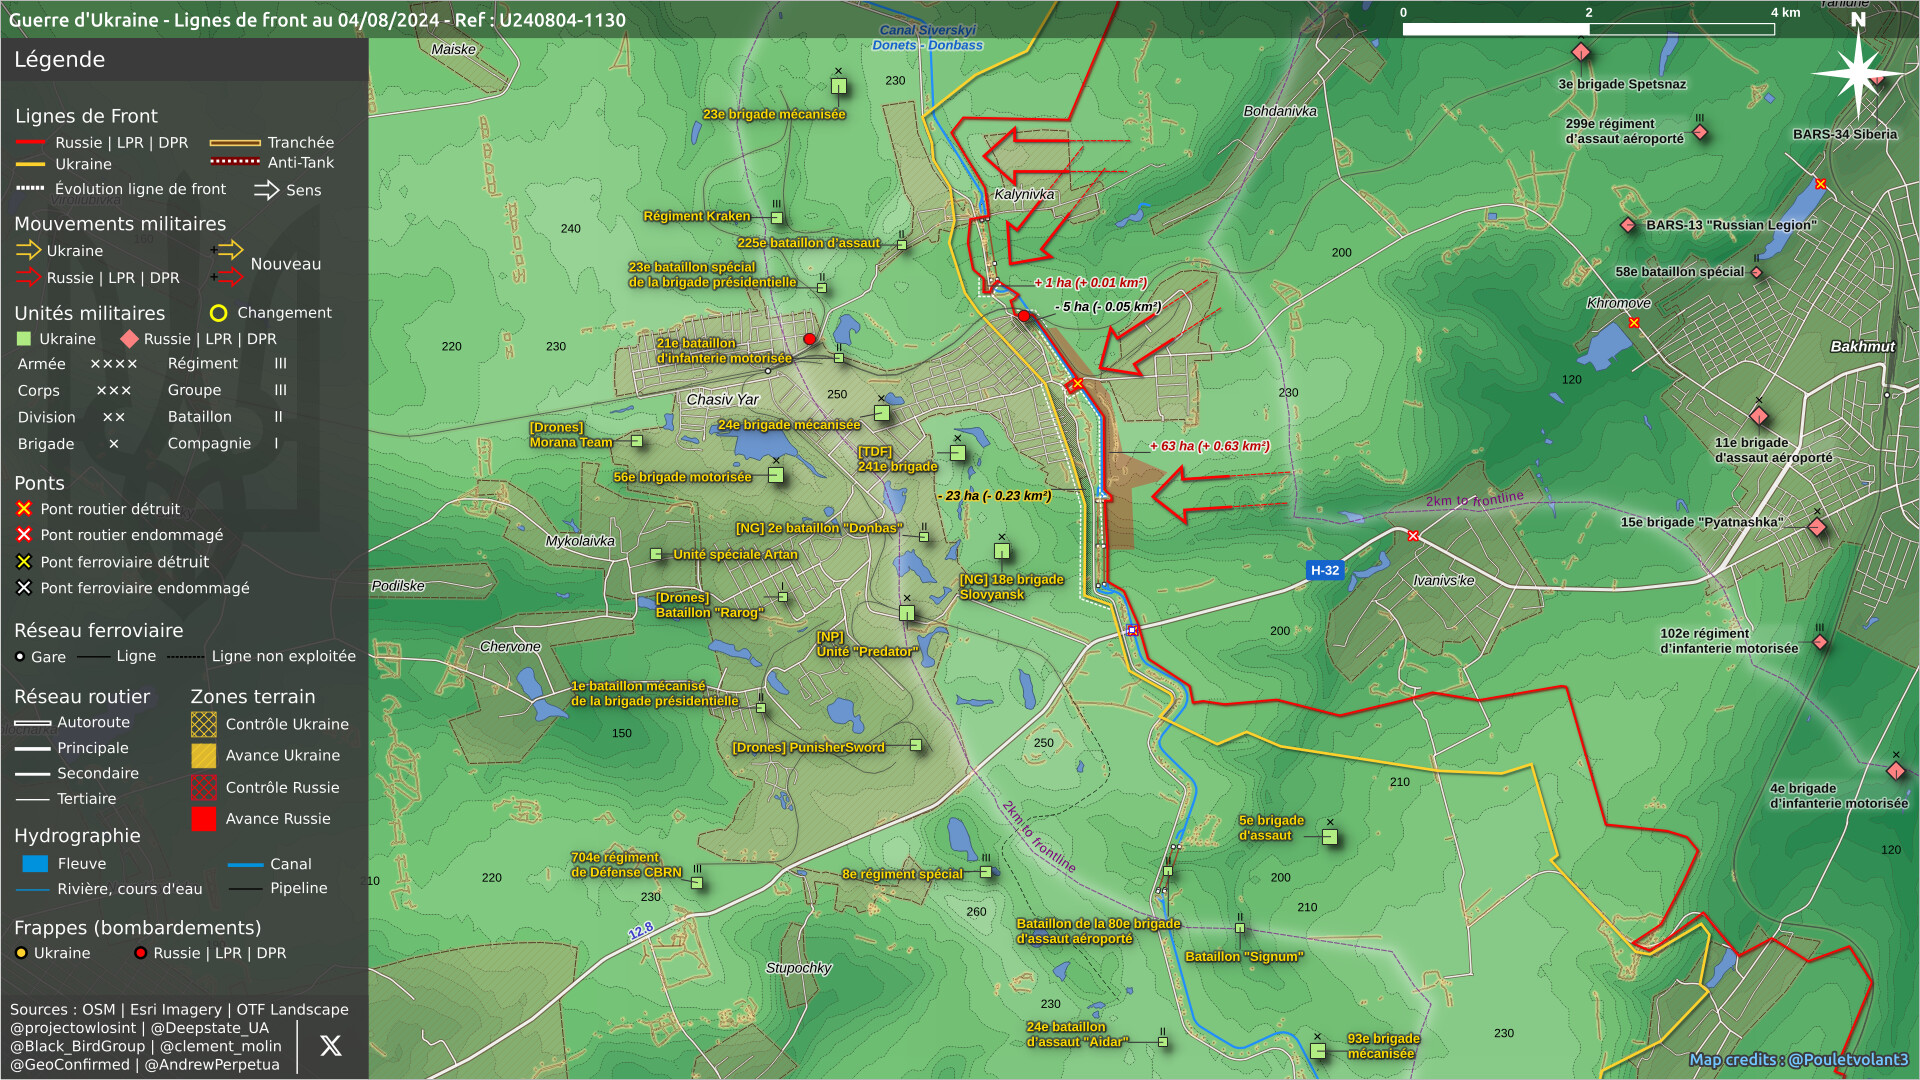Click the Chasiv Yar town label
This screenshot has height=1080, width=1920.
723,400
